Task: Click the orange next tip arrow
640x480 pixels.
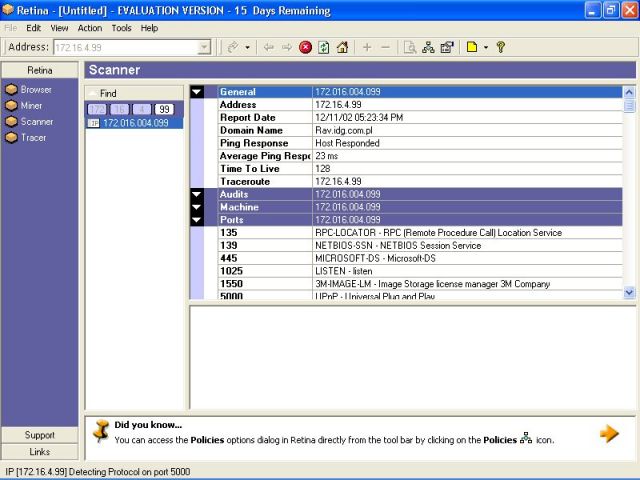Action: [x=609, y=433]
